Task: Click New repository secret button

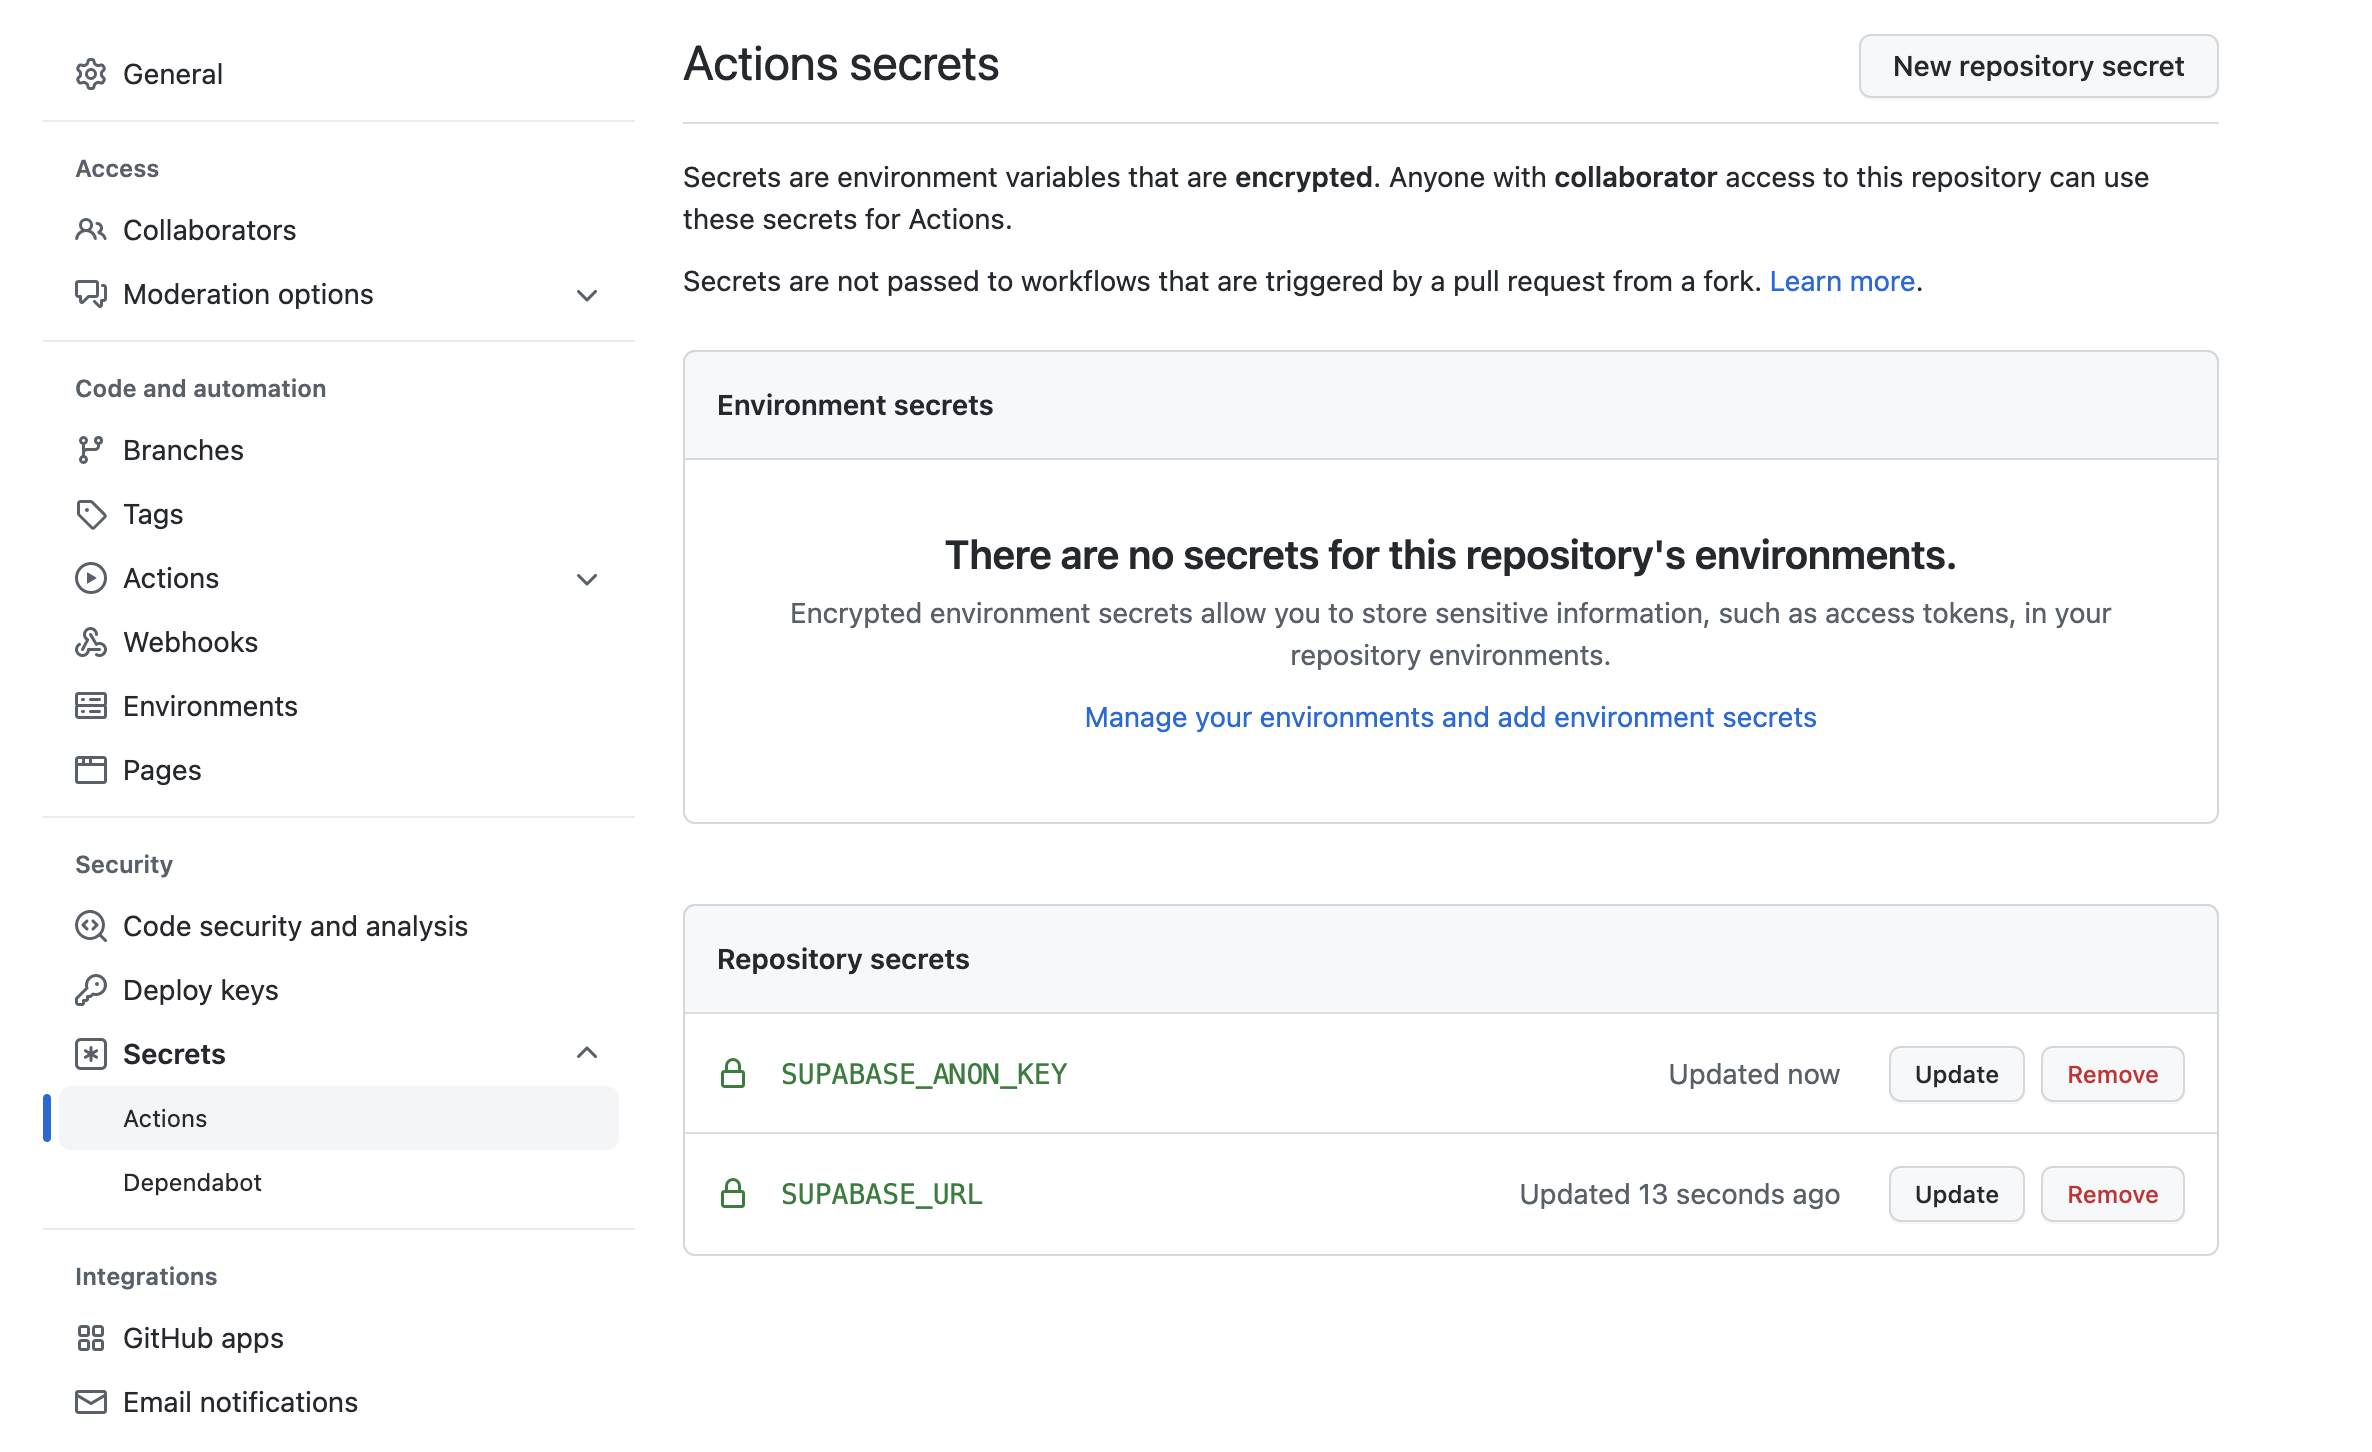Action: (x=2038, y=66)
